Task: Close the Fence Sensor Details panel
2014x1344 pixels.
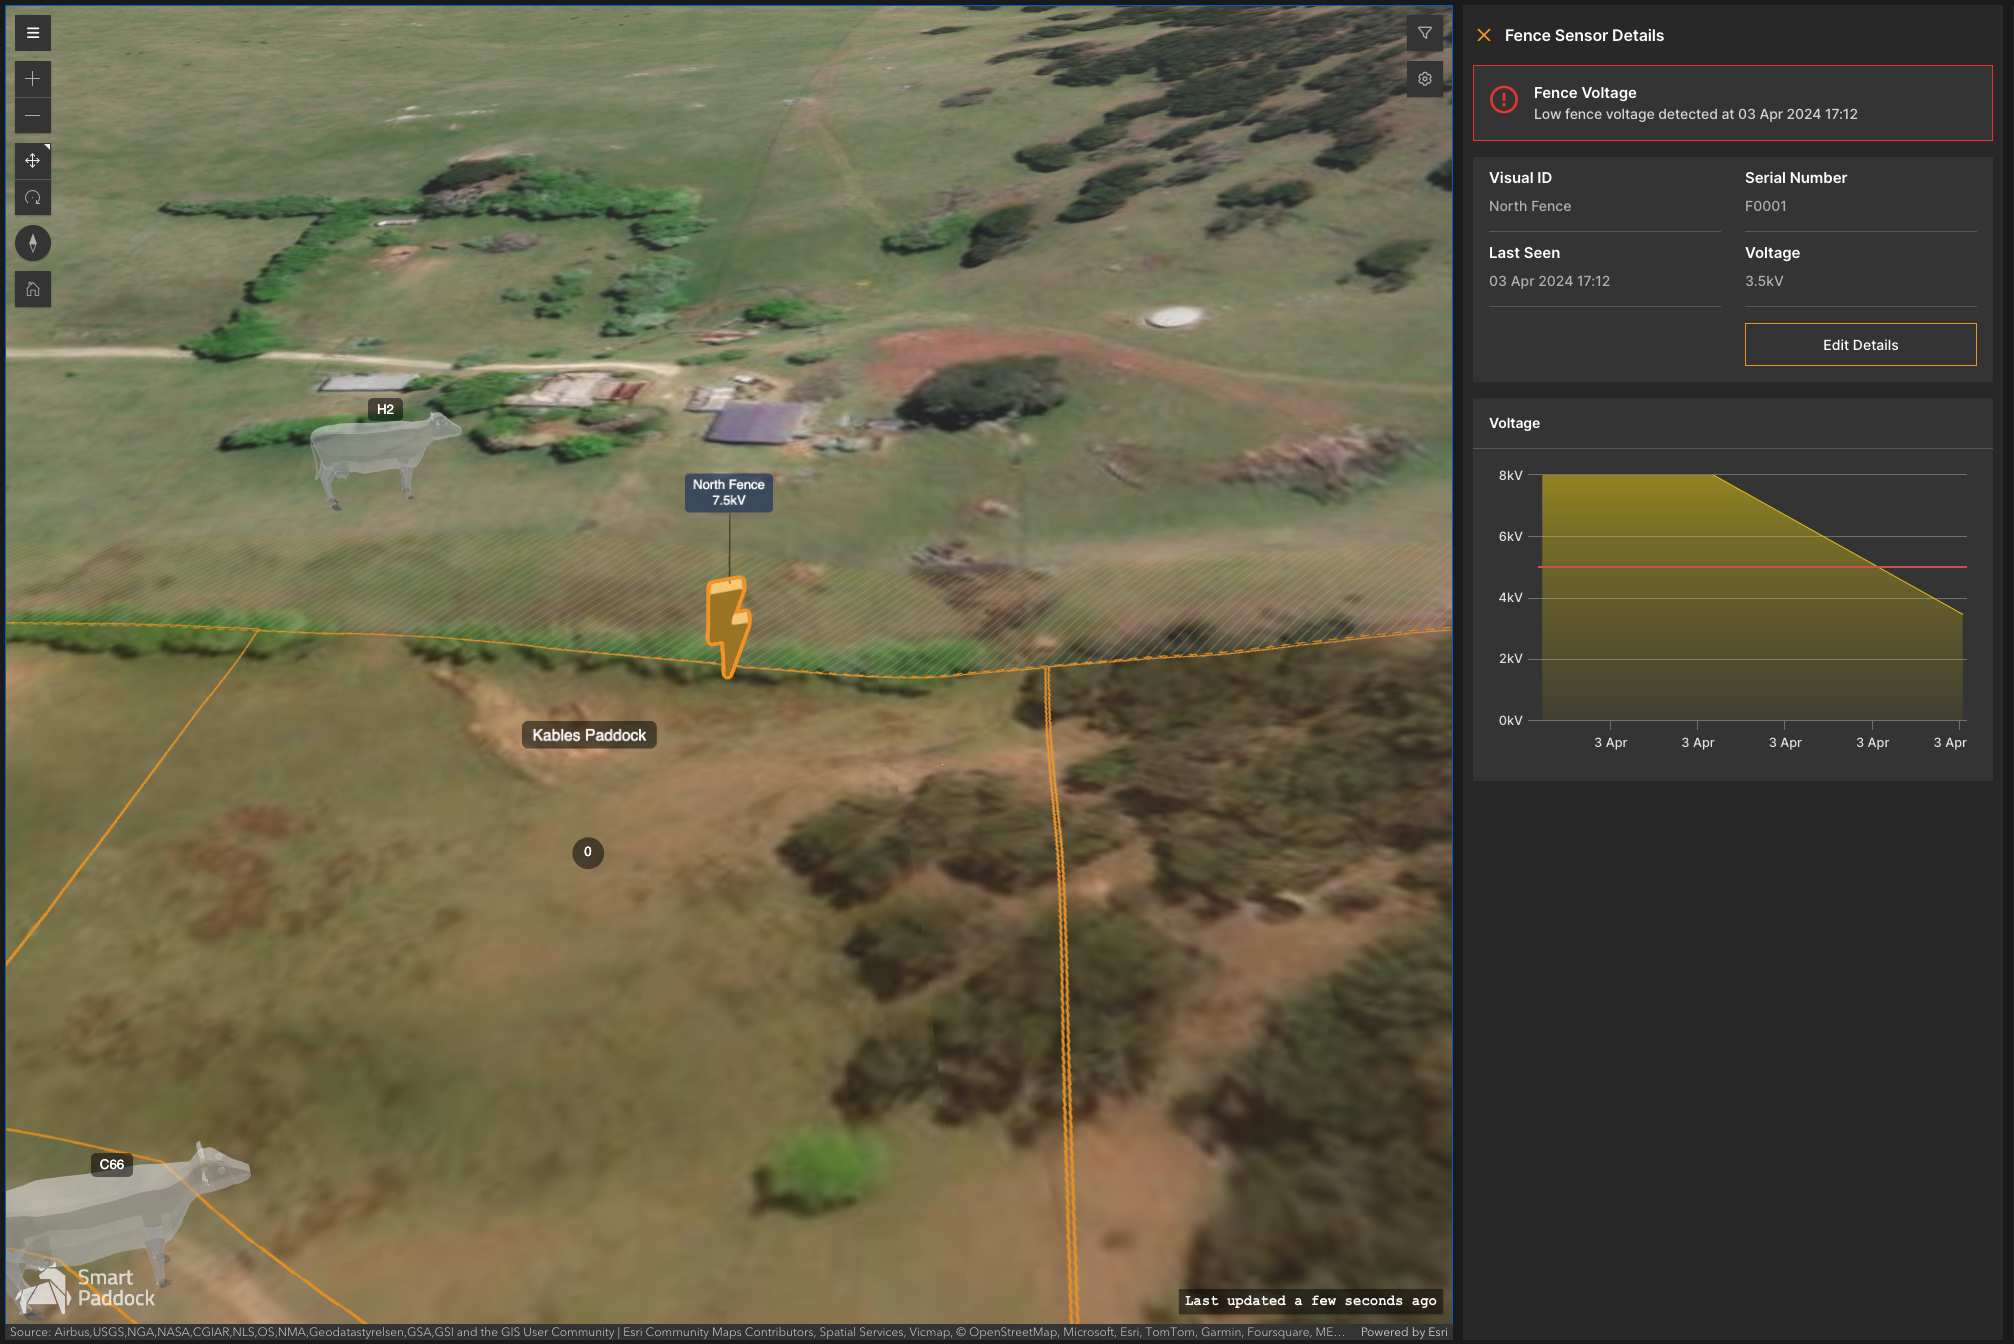Action: (1484, 35)
